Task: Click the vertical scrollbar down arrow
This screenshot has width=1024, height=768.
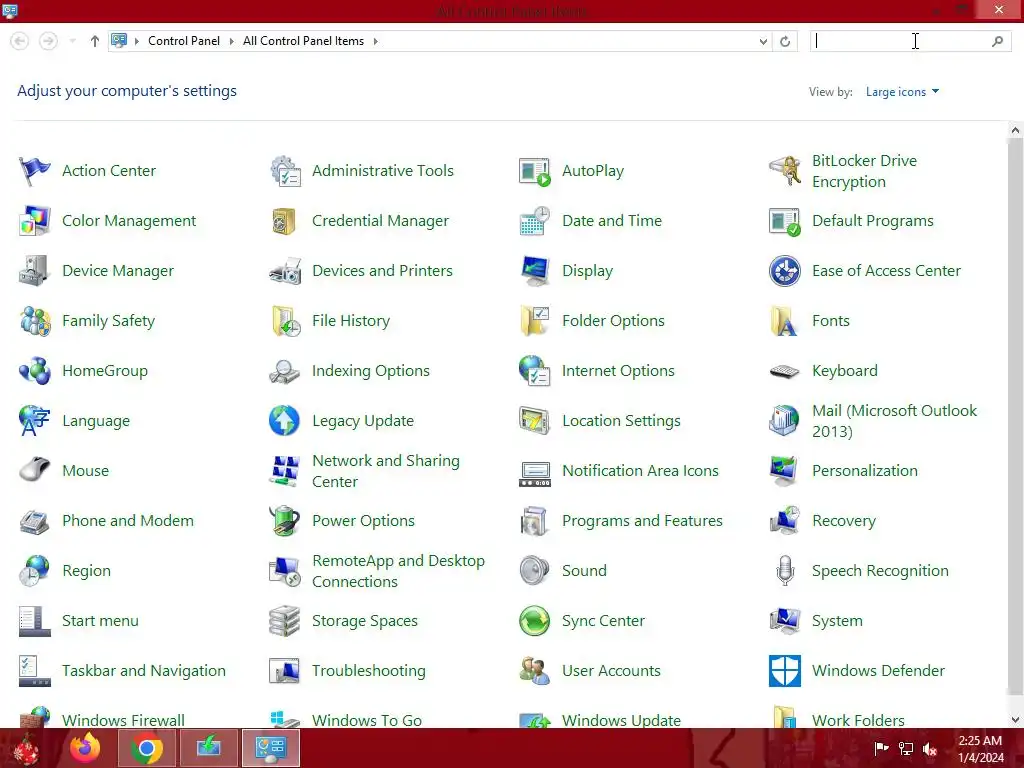Action: 1015,720
